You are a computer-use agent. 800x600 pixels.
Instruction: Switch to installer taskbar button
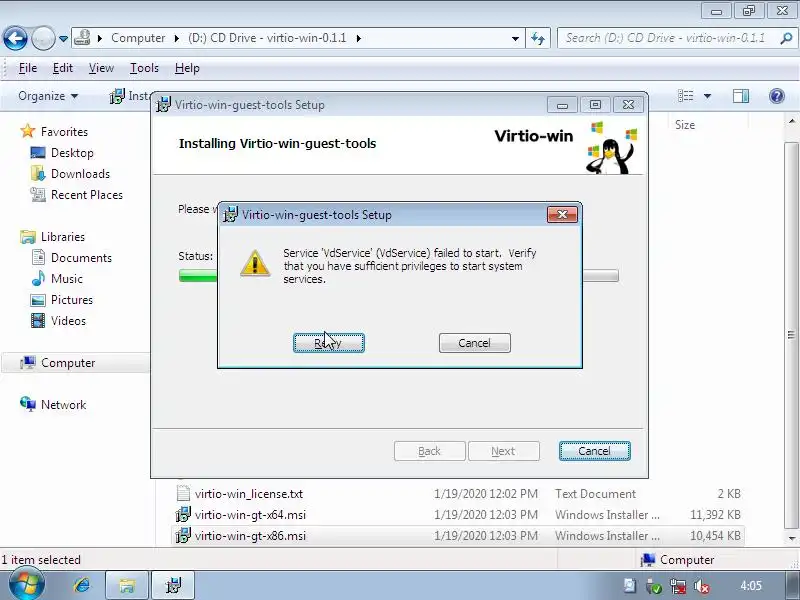tap(173, 585)
